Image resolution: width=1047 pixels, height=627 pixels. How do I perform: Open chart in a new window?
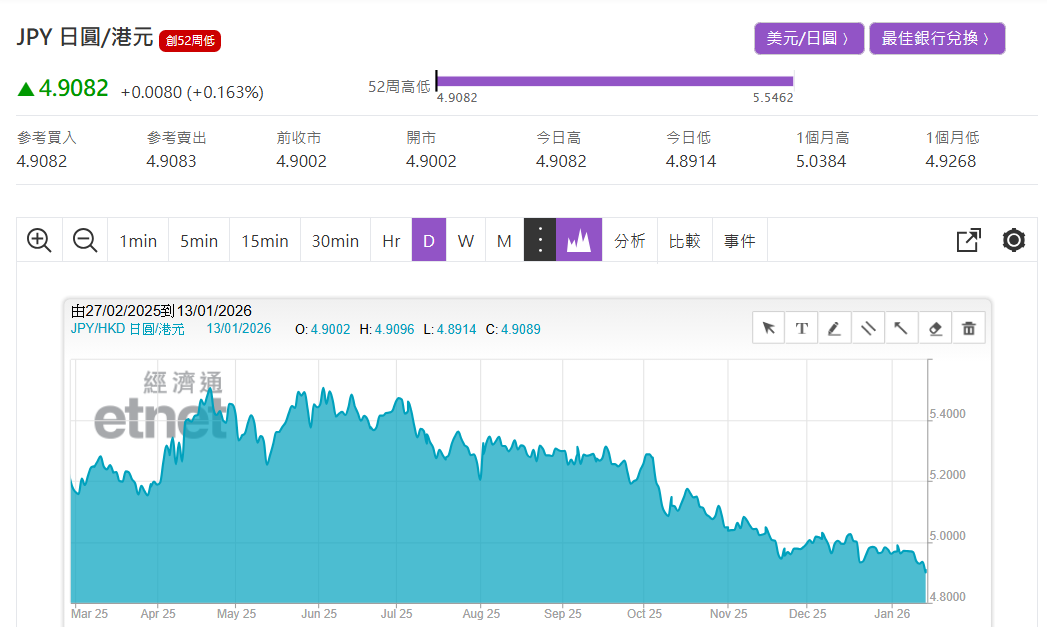[x=968, y=240]
